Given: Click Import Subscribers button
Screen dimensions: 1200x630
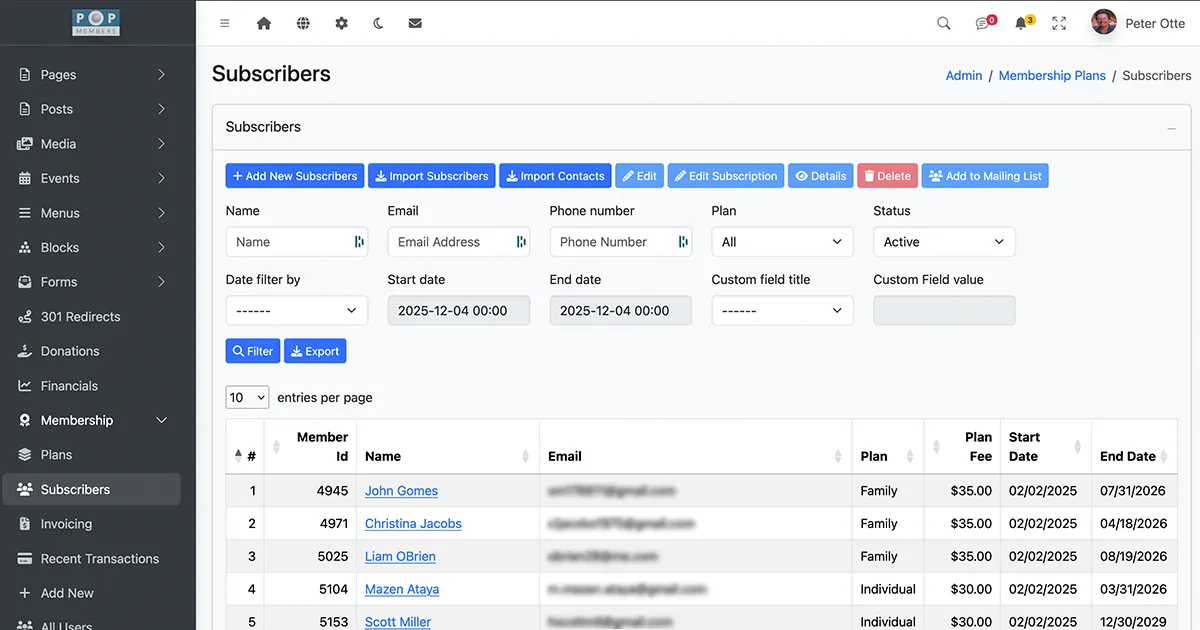Looking at the screenshot, I should (432, 176).
